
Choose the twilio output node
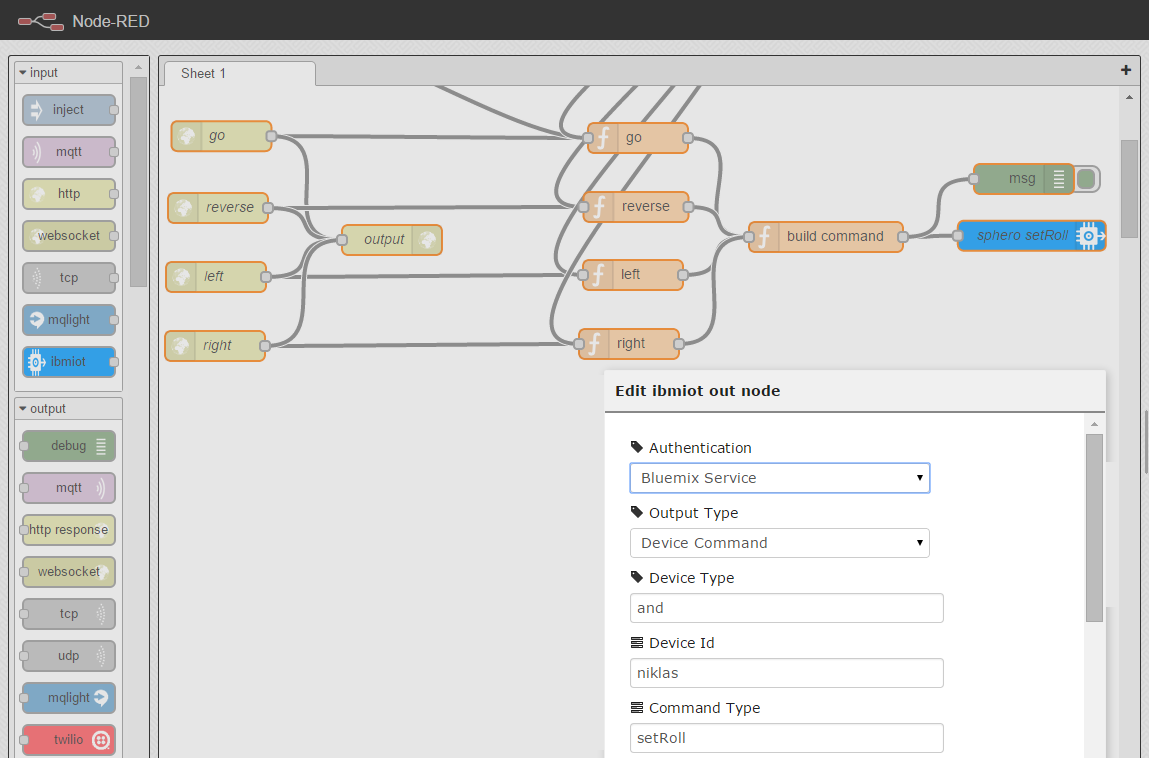(69, 740)
